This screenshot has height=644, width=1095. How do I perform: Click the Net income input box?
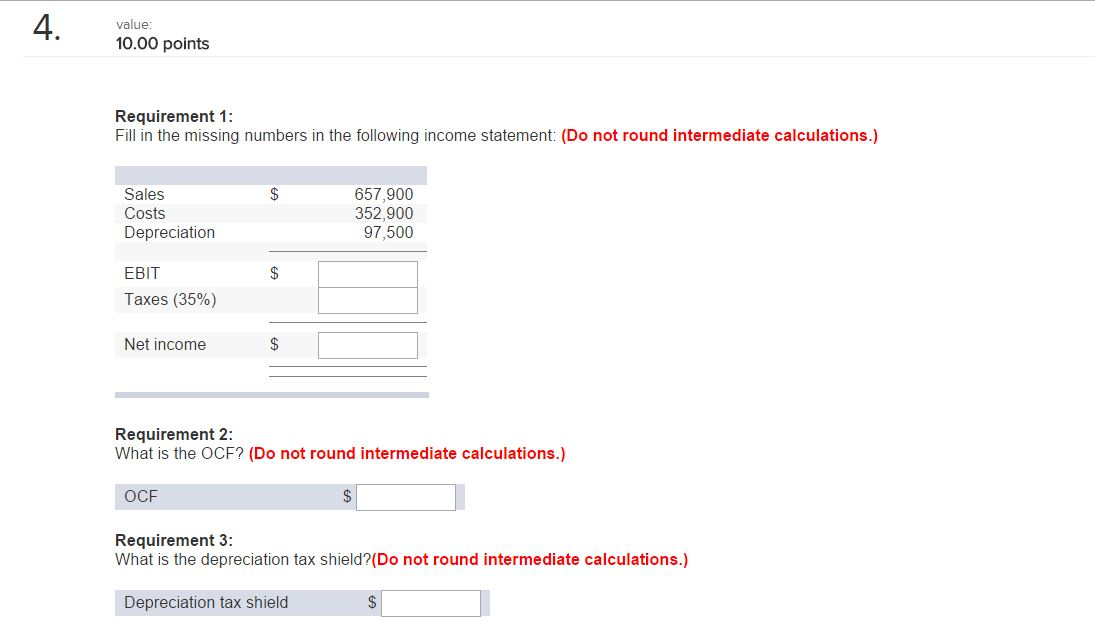[368, 345]
